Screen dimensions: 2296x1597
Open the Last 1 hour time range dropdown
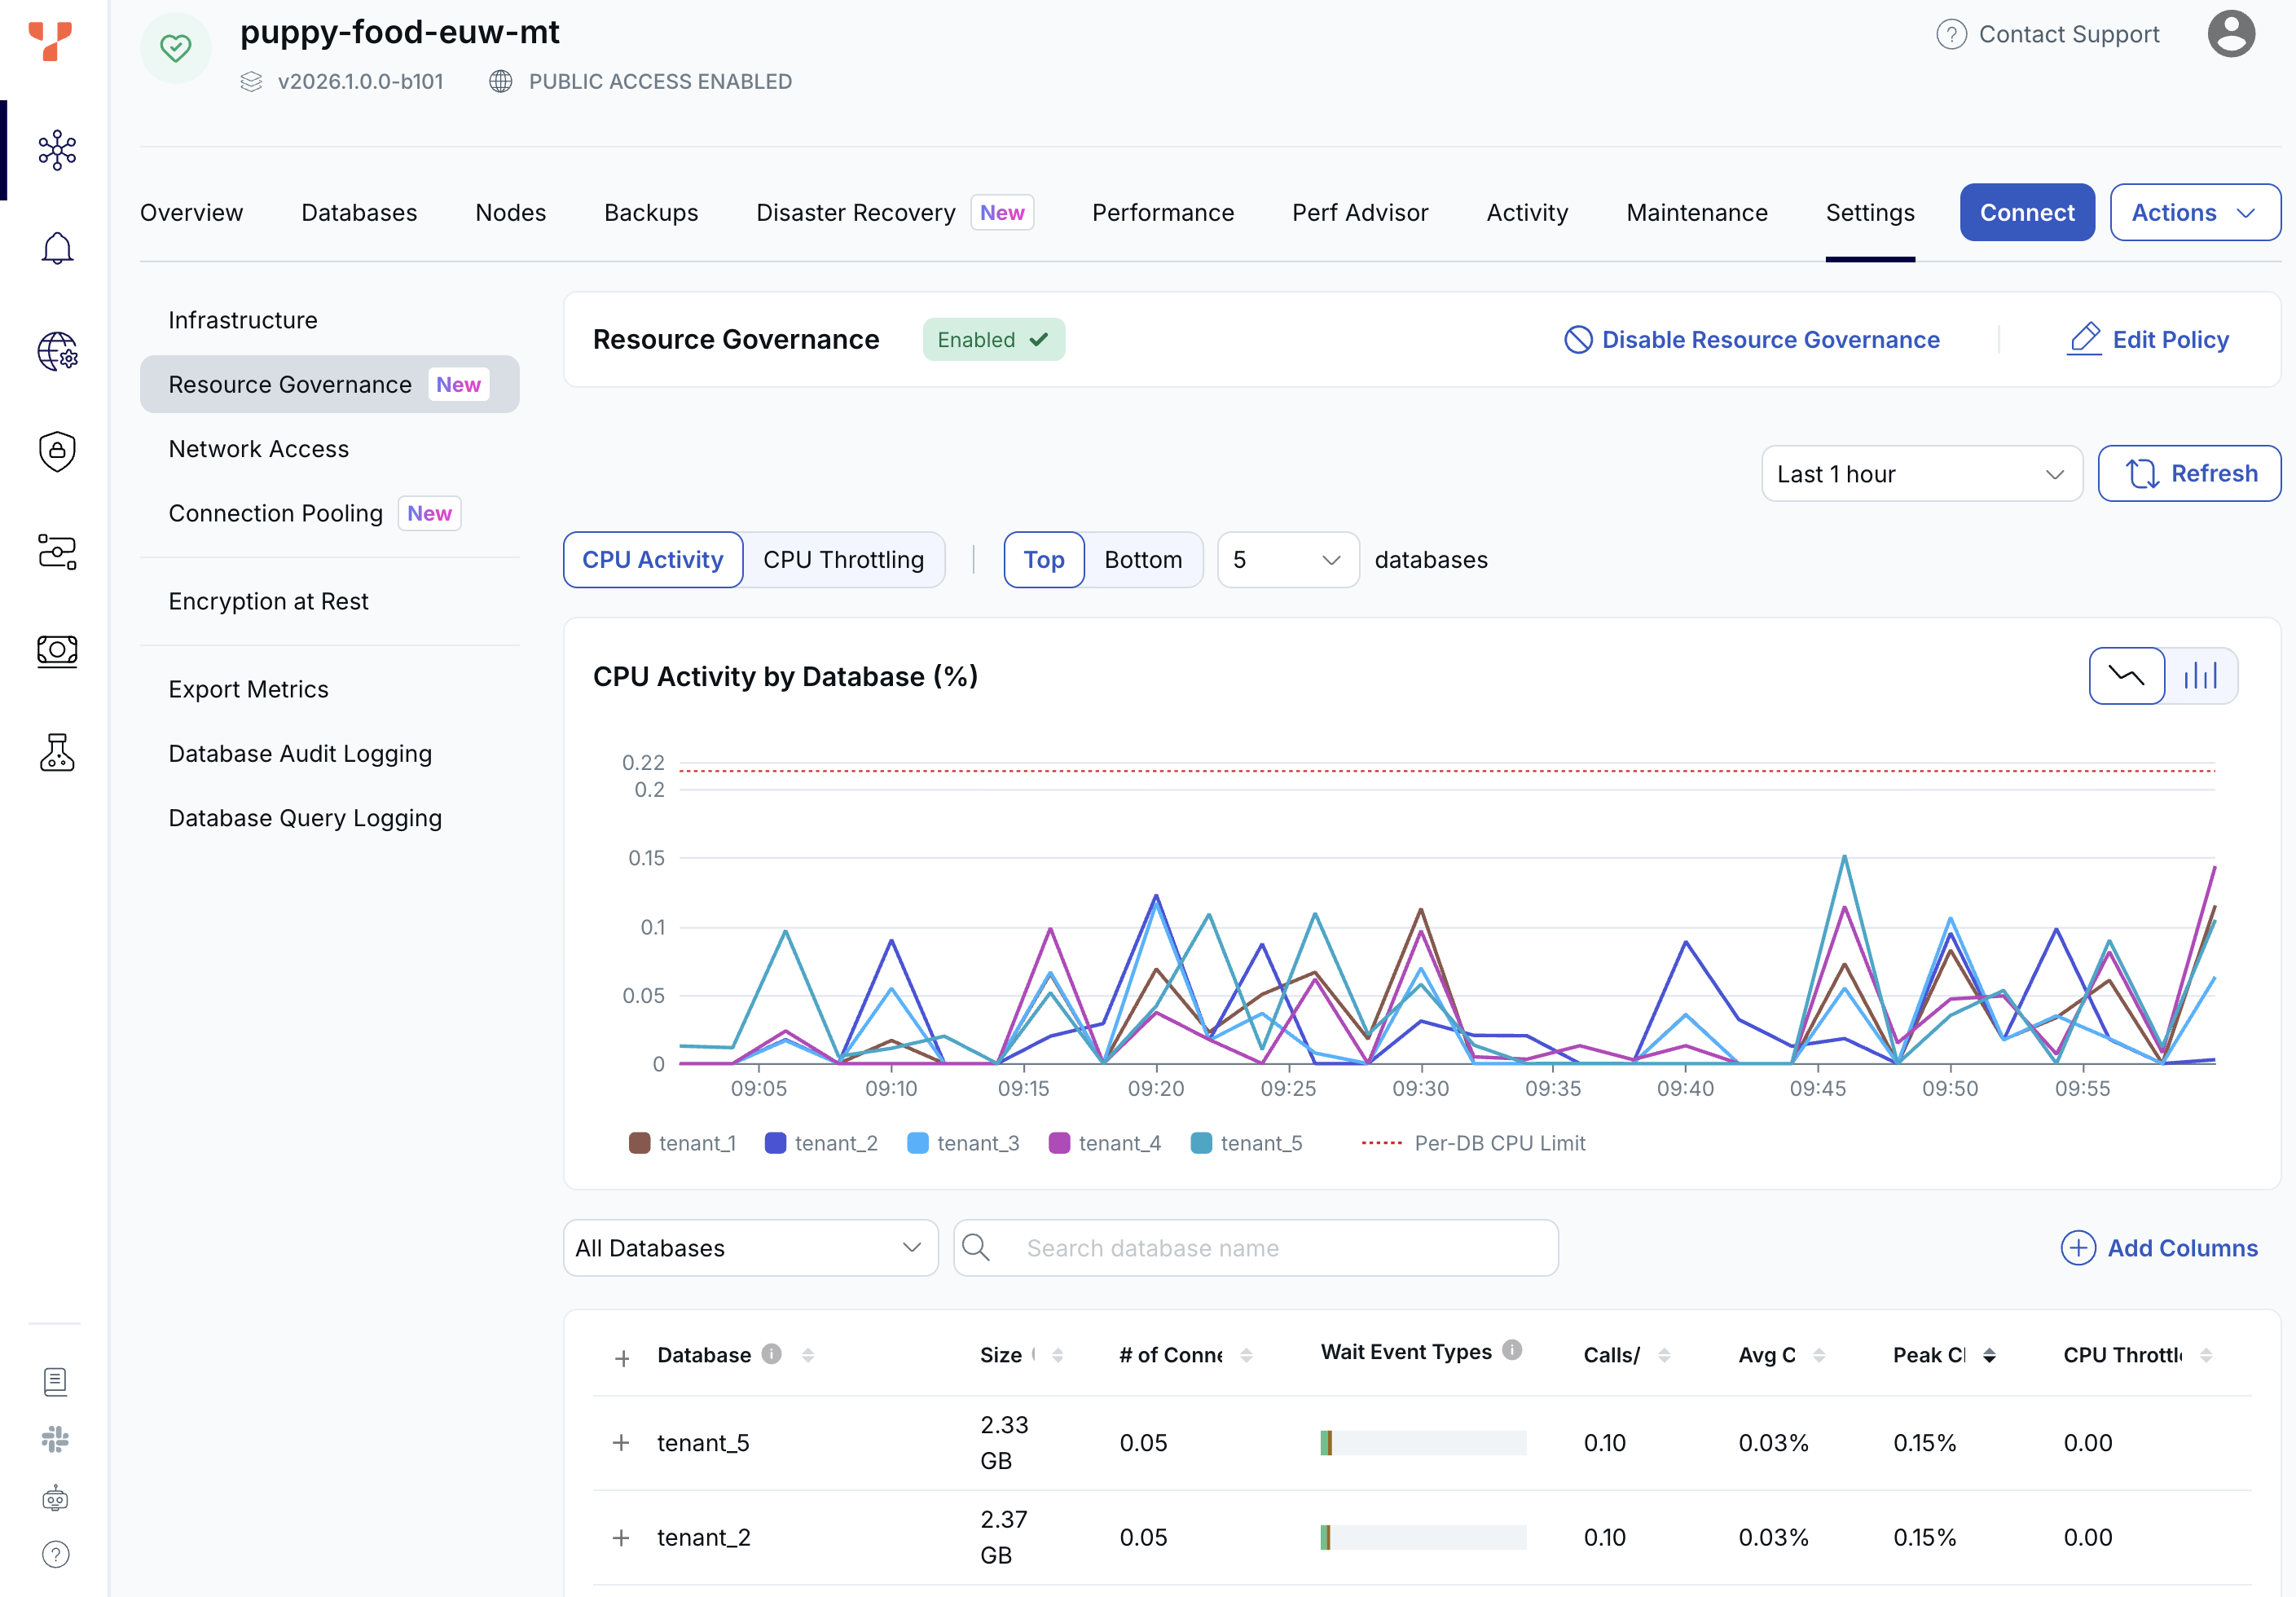[x=1922, y=474]
